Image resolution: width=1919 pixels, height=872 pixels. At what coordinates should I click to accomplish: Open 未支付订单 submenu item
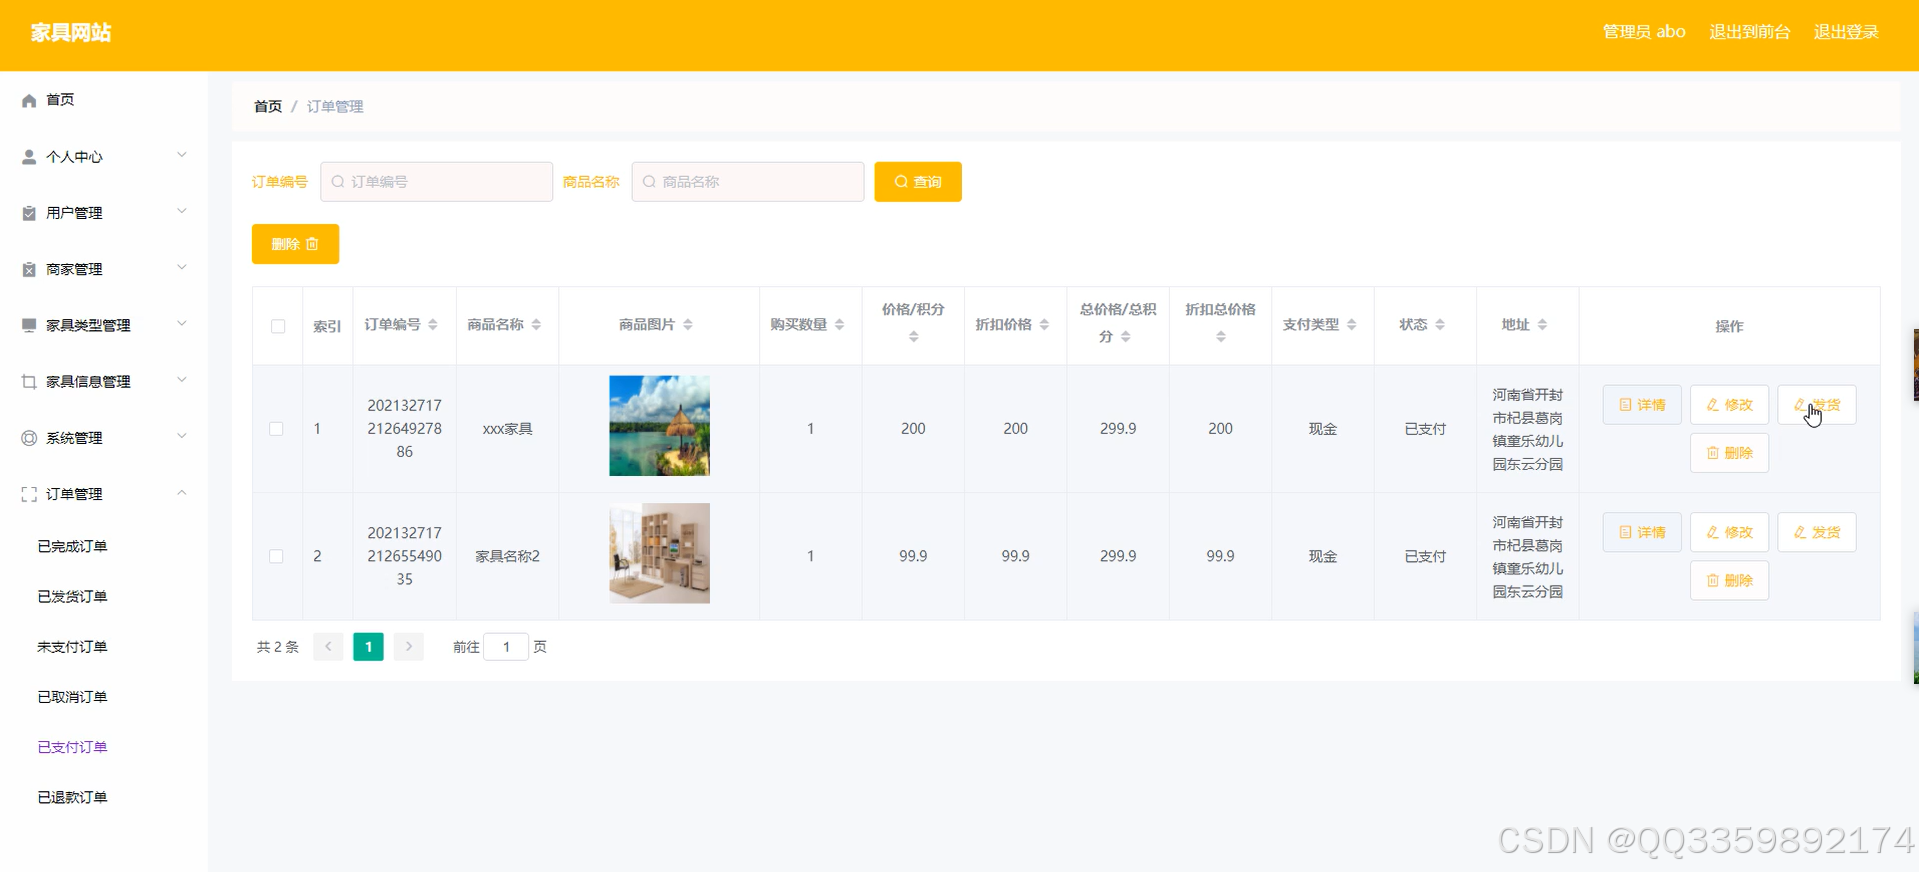coord(72,647)
